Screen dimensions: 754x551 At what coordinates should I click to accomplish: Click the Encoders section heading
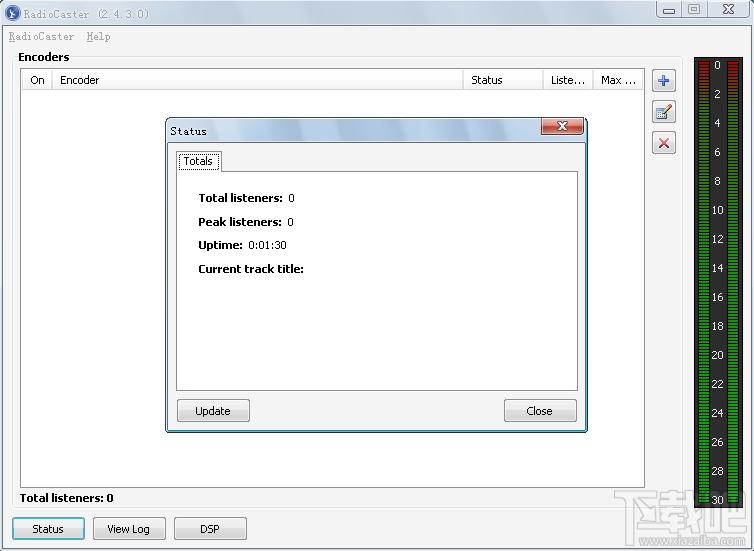coord(44,57)
